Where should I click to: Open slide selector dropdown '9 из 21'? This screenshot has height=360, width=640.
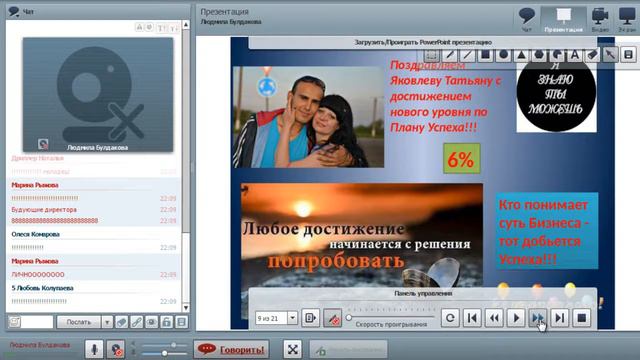(x=292, y=318)
